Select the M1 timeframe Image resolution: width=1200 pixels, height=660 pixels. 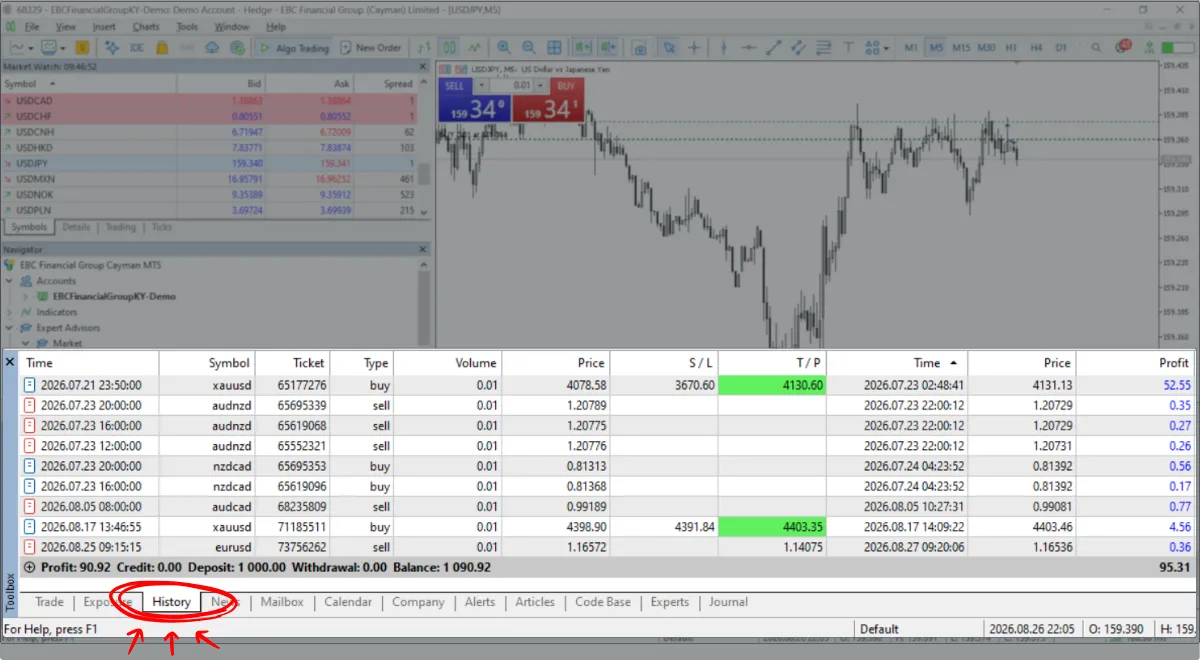tap(911, 47)
